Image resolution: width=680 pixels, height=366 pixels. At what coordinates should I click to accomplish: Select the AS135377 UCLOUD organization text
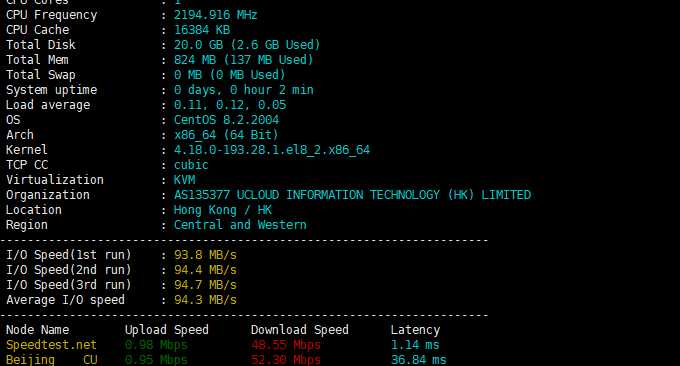coord(352,195)
